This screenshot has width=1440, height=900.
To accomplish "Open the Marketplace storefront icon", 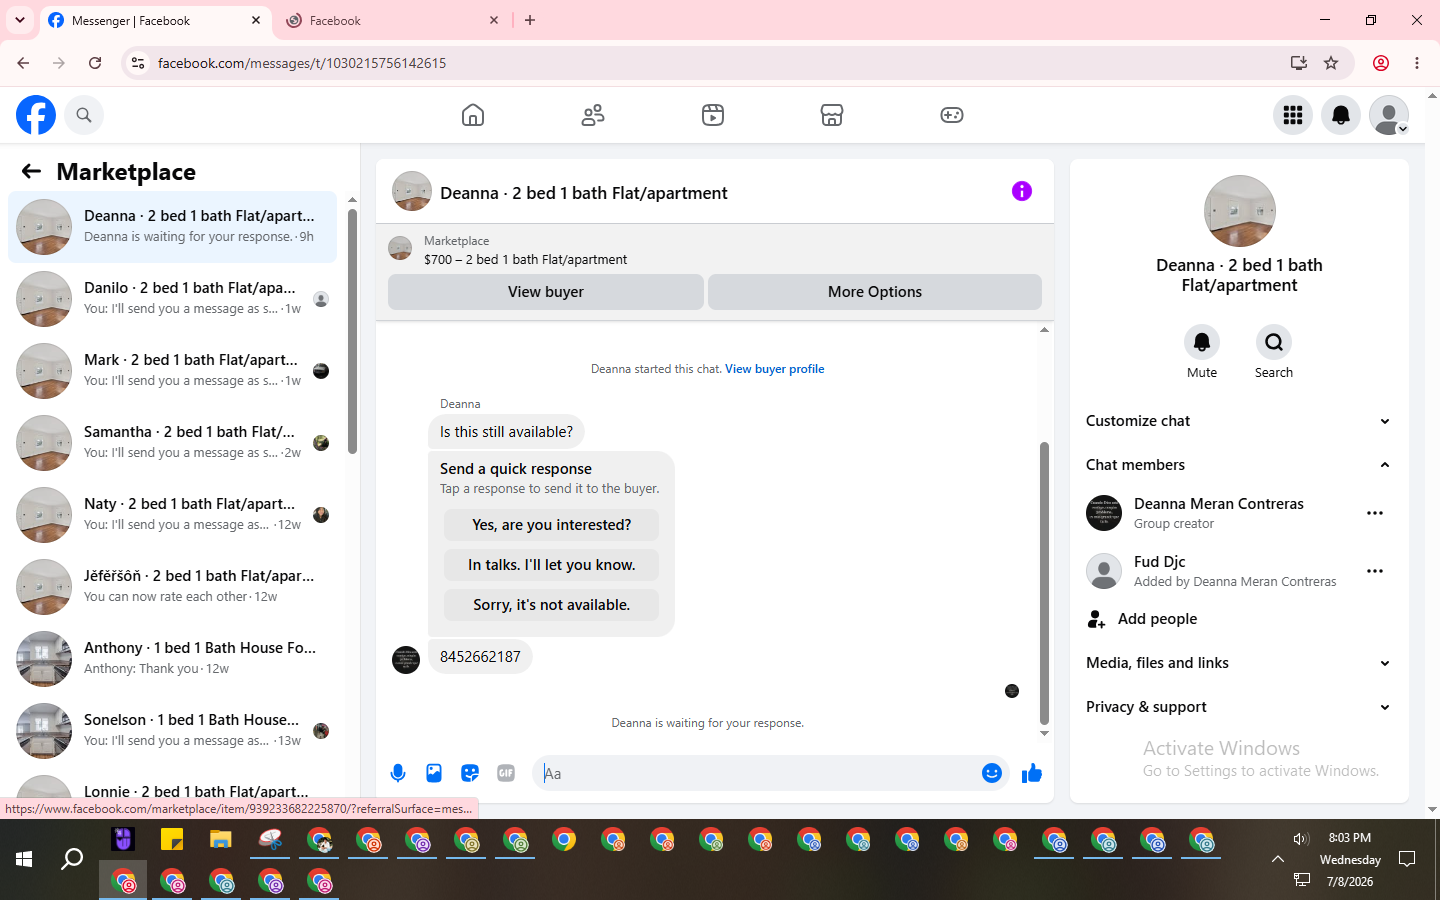I will click(x=832, y=115).
